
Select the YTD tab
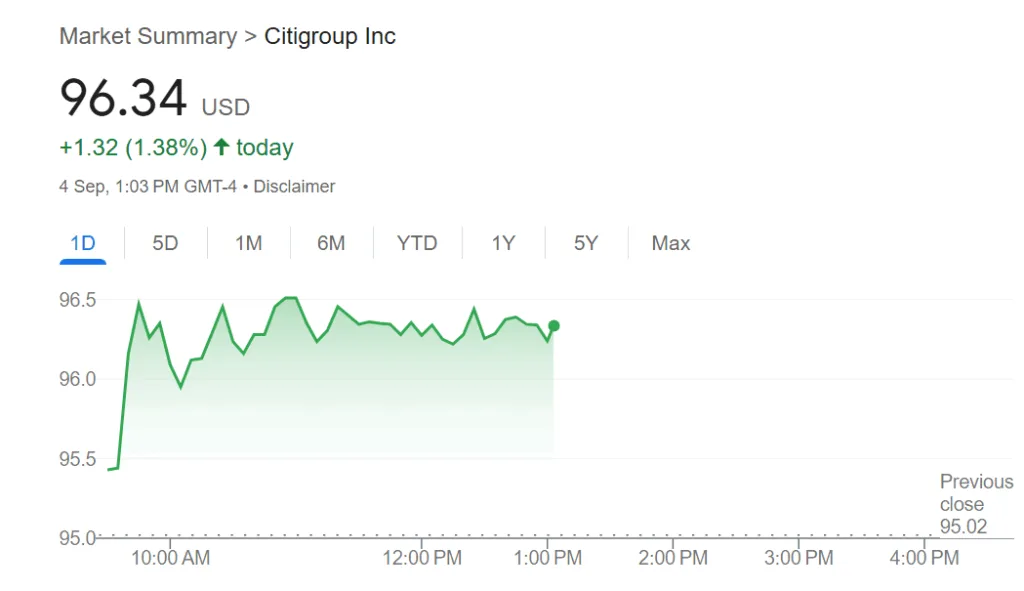(x=417, y=243)
